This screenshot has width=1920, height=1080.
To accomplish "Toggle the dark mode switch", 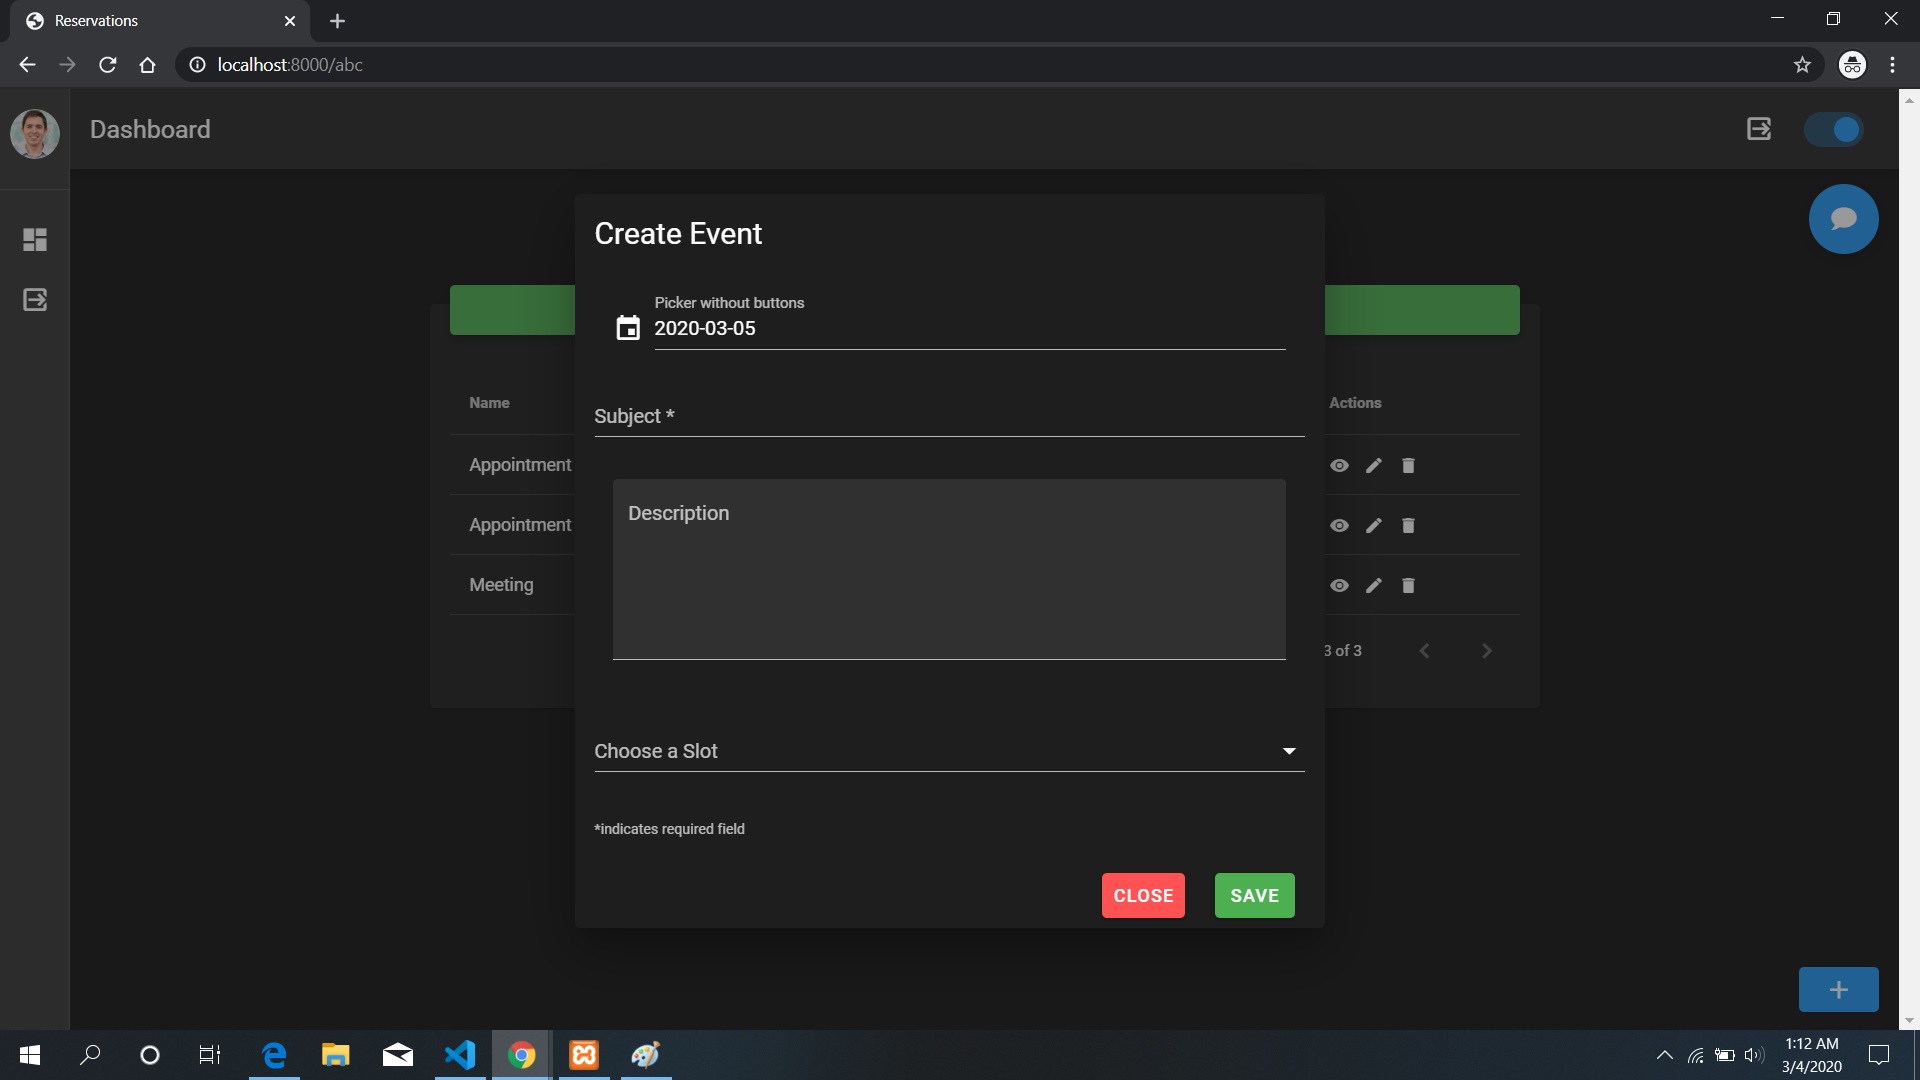I will [1833, 128].
